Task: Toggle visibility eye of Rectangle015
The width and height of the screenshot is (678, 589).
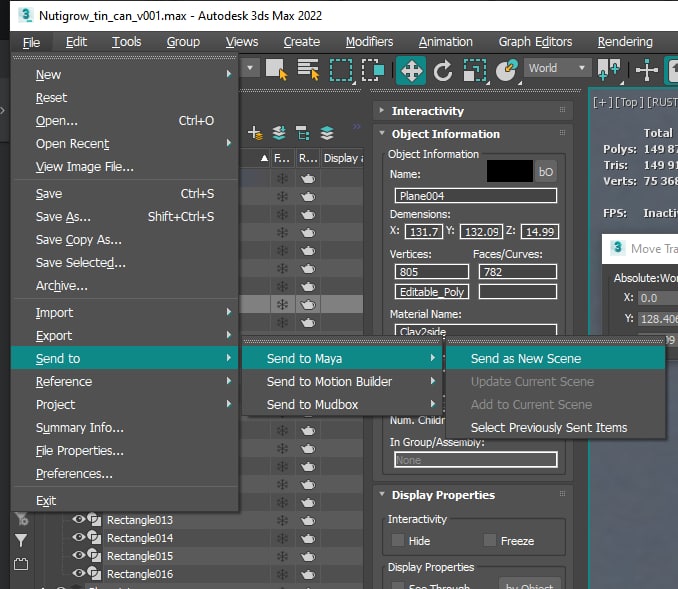Action: [78, 555]
